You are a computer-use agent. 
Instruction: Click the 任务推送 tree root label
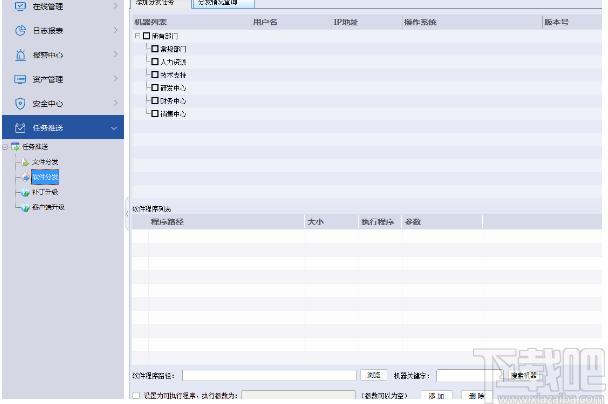[x=35, y=147]
